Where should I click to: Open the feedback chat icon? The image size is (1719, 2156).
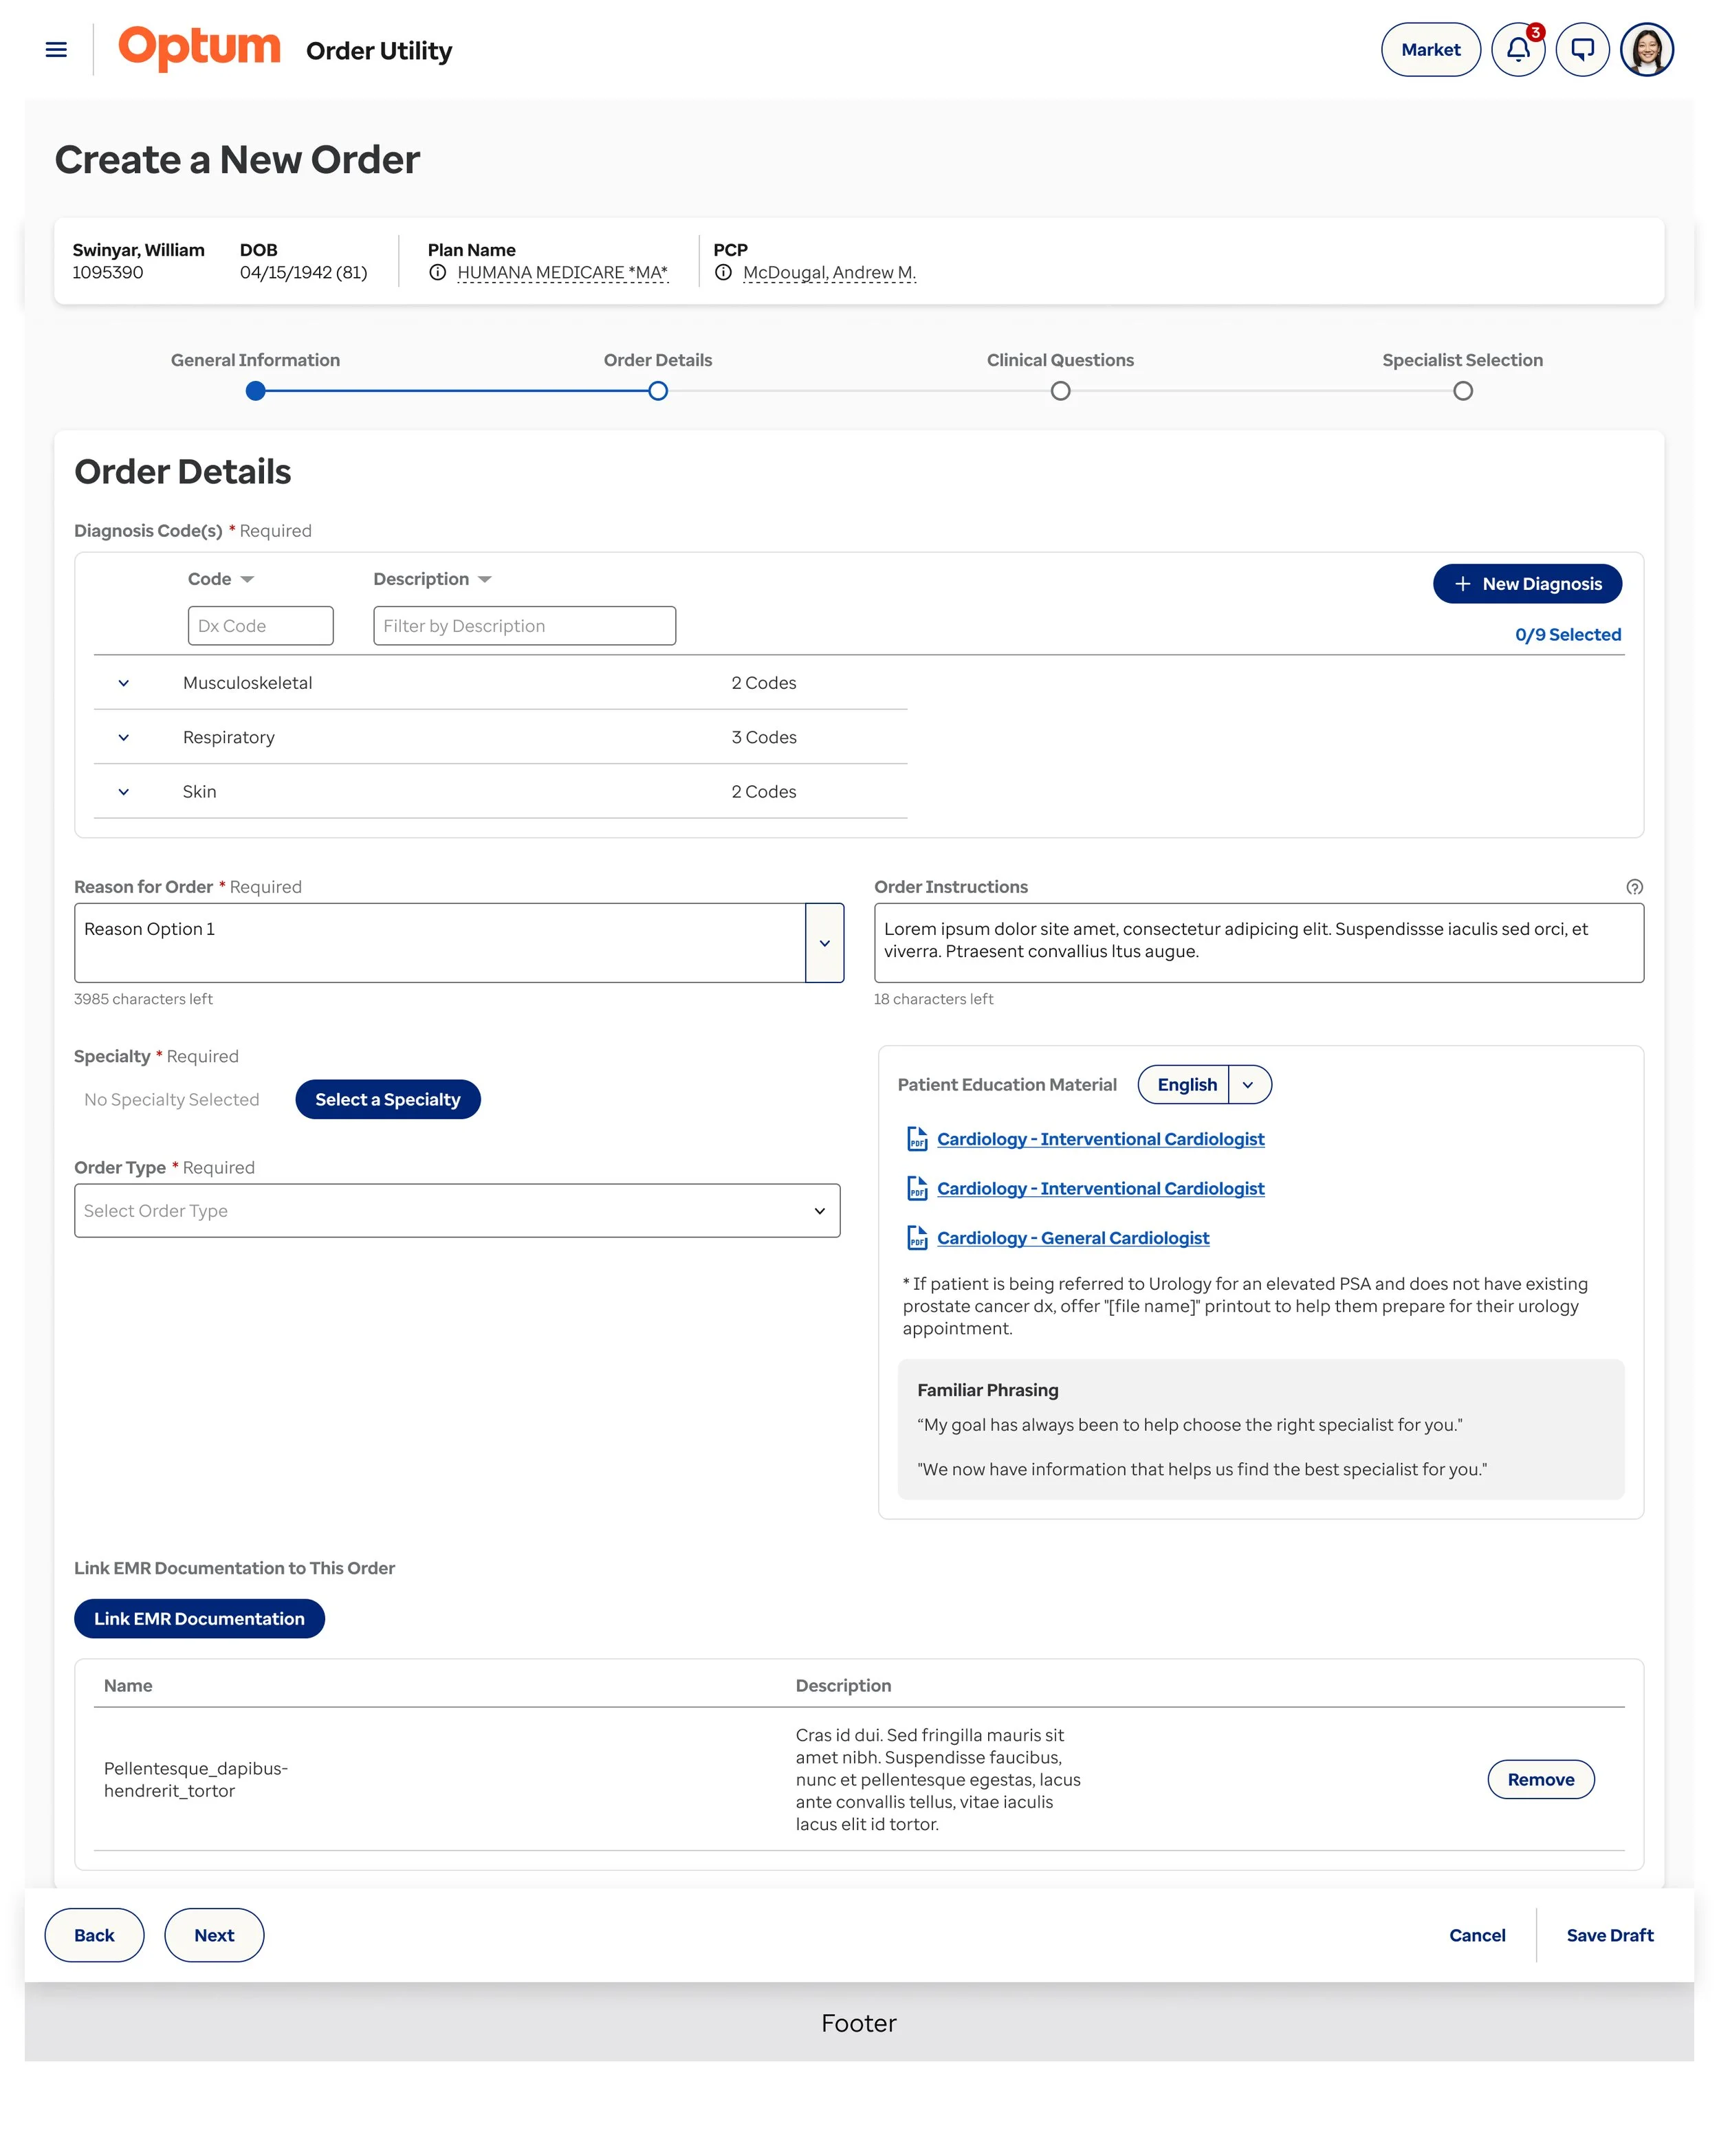click(1582, 49)
